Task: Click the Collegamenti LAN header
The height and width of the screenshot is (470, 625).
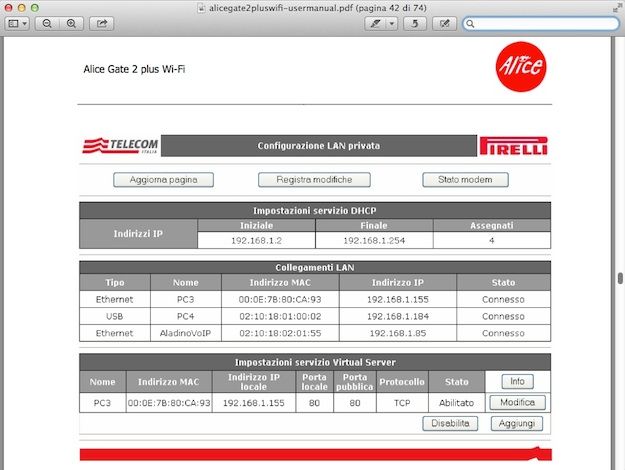Action: pyautogui.click(x=315, y=267)
